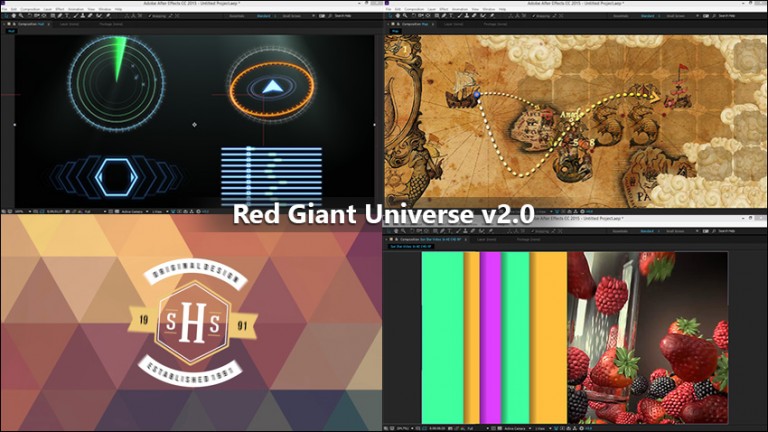The width and height of the screenshot is (768, 432).
Task: Select the Pen tool in top-right Map window
Action: pos(443,16)
